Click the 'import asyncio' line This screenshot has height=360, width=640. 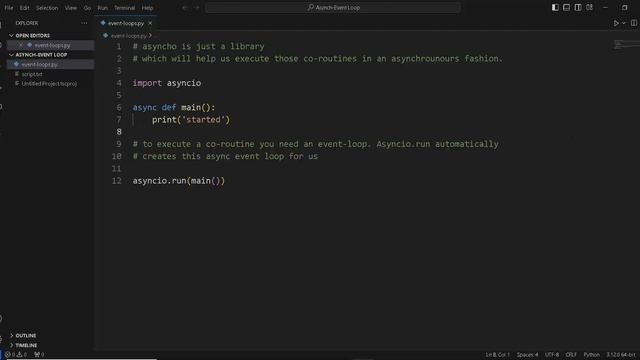pos(167,83)
